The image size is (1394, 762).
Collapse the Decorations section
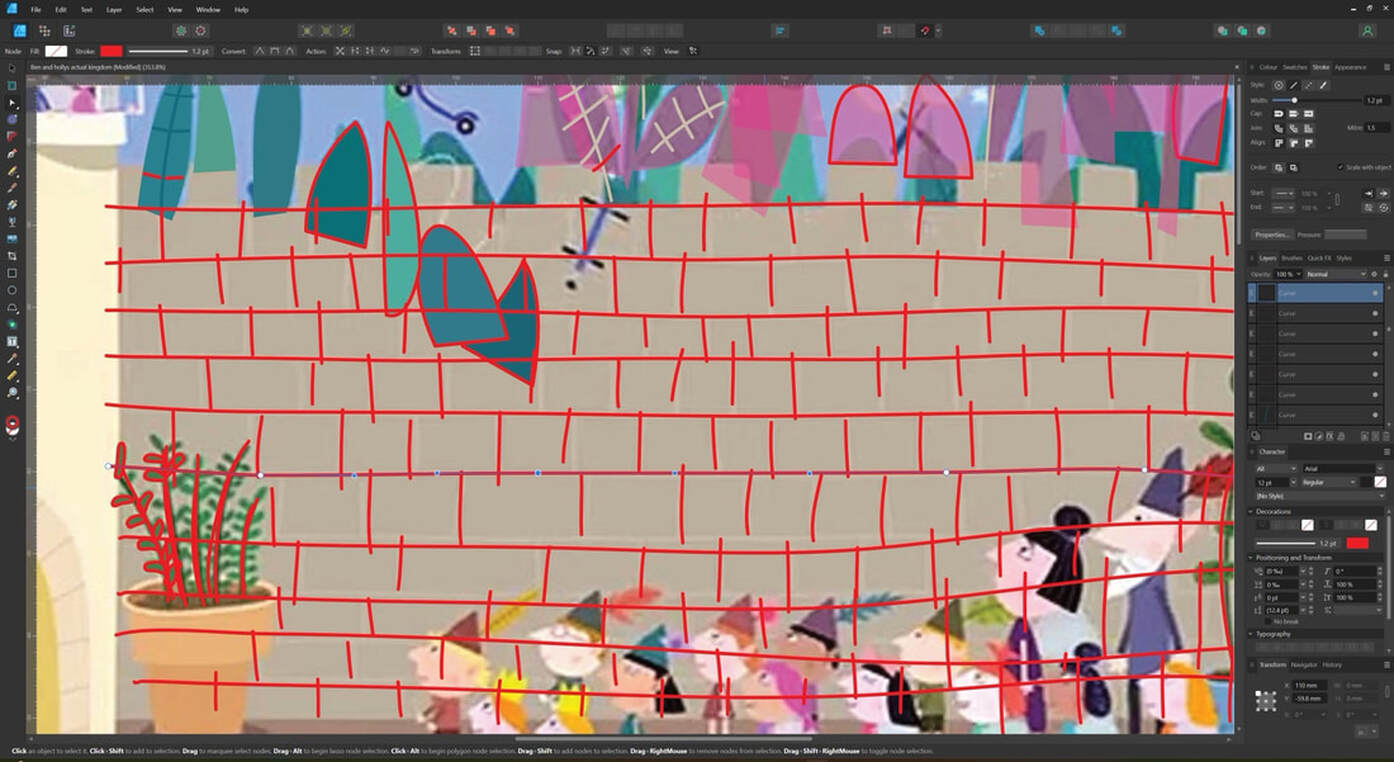coord(1252,511)
